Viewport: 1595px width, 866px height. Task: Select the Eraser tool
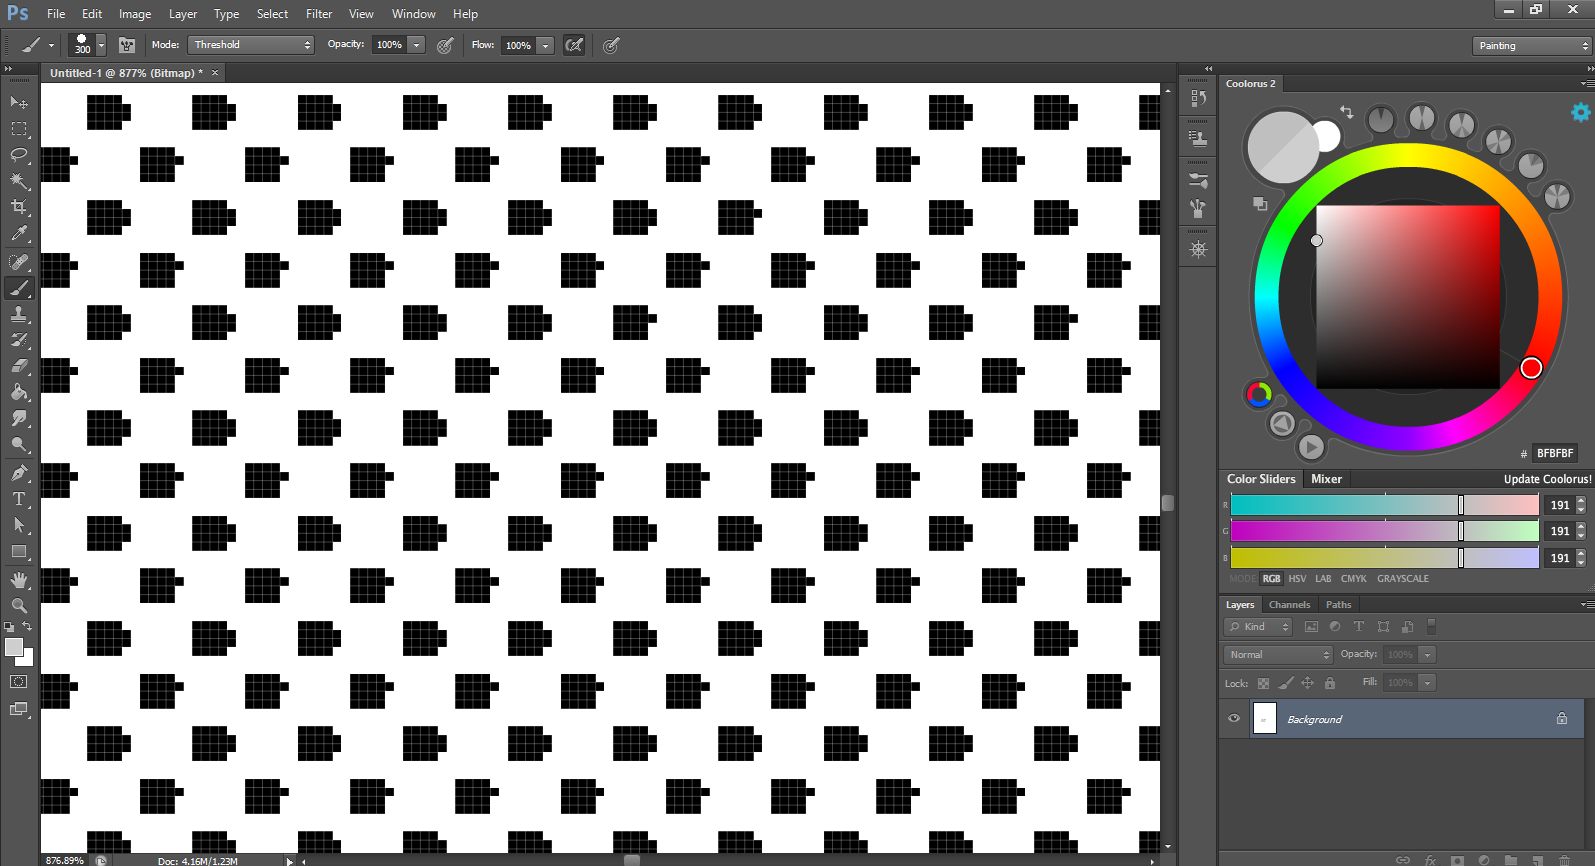(19, 366)
